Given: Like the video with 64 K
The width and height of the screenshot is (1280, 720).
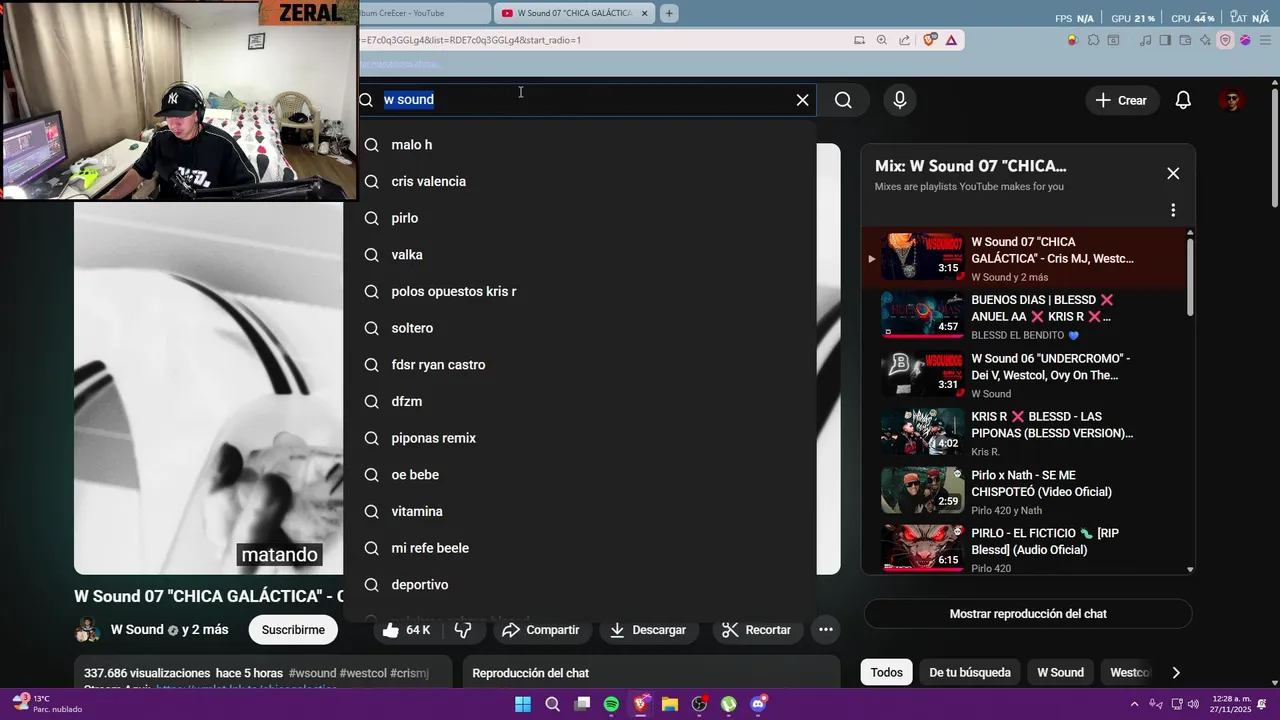Looking at the screenshot, I should [x=407, y=630].
